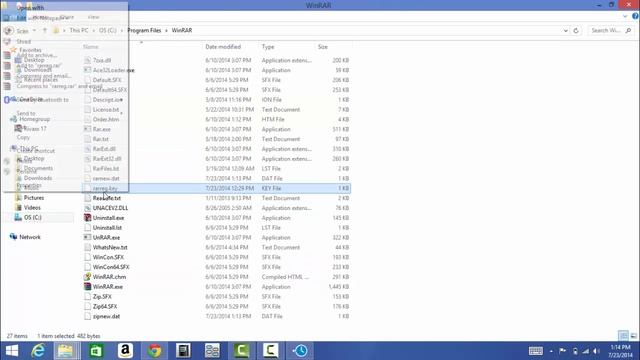Open the Network label in navigation pane
The width and height of the screenshot is (640, 360).
[x=30, y=237]
